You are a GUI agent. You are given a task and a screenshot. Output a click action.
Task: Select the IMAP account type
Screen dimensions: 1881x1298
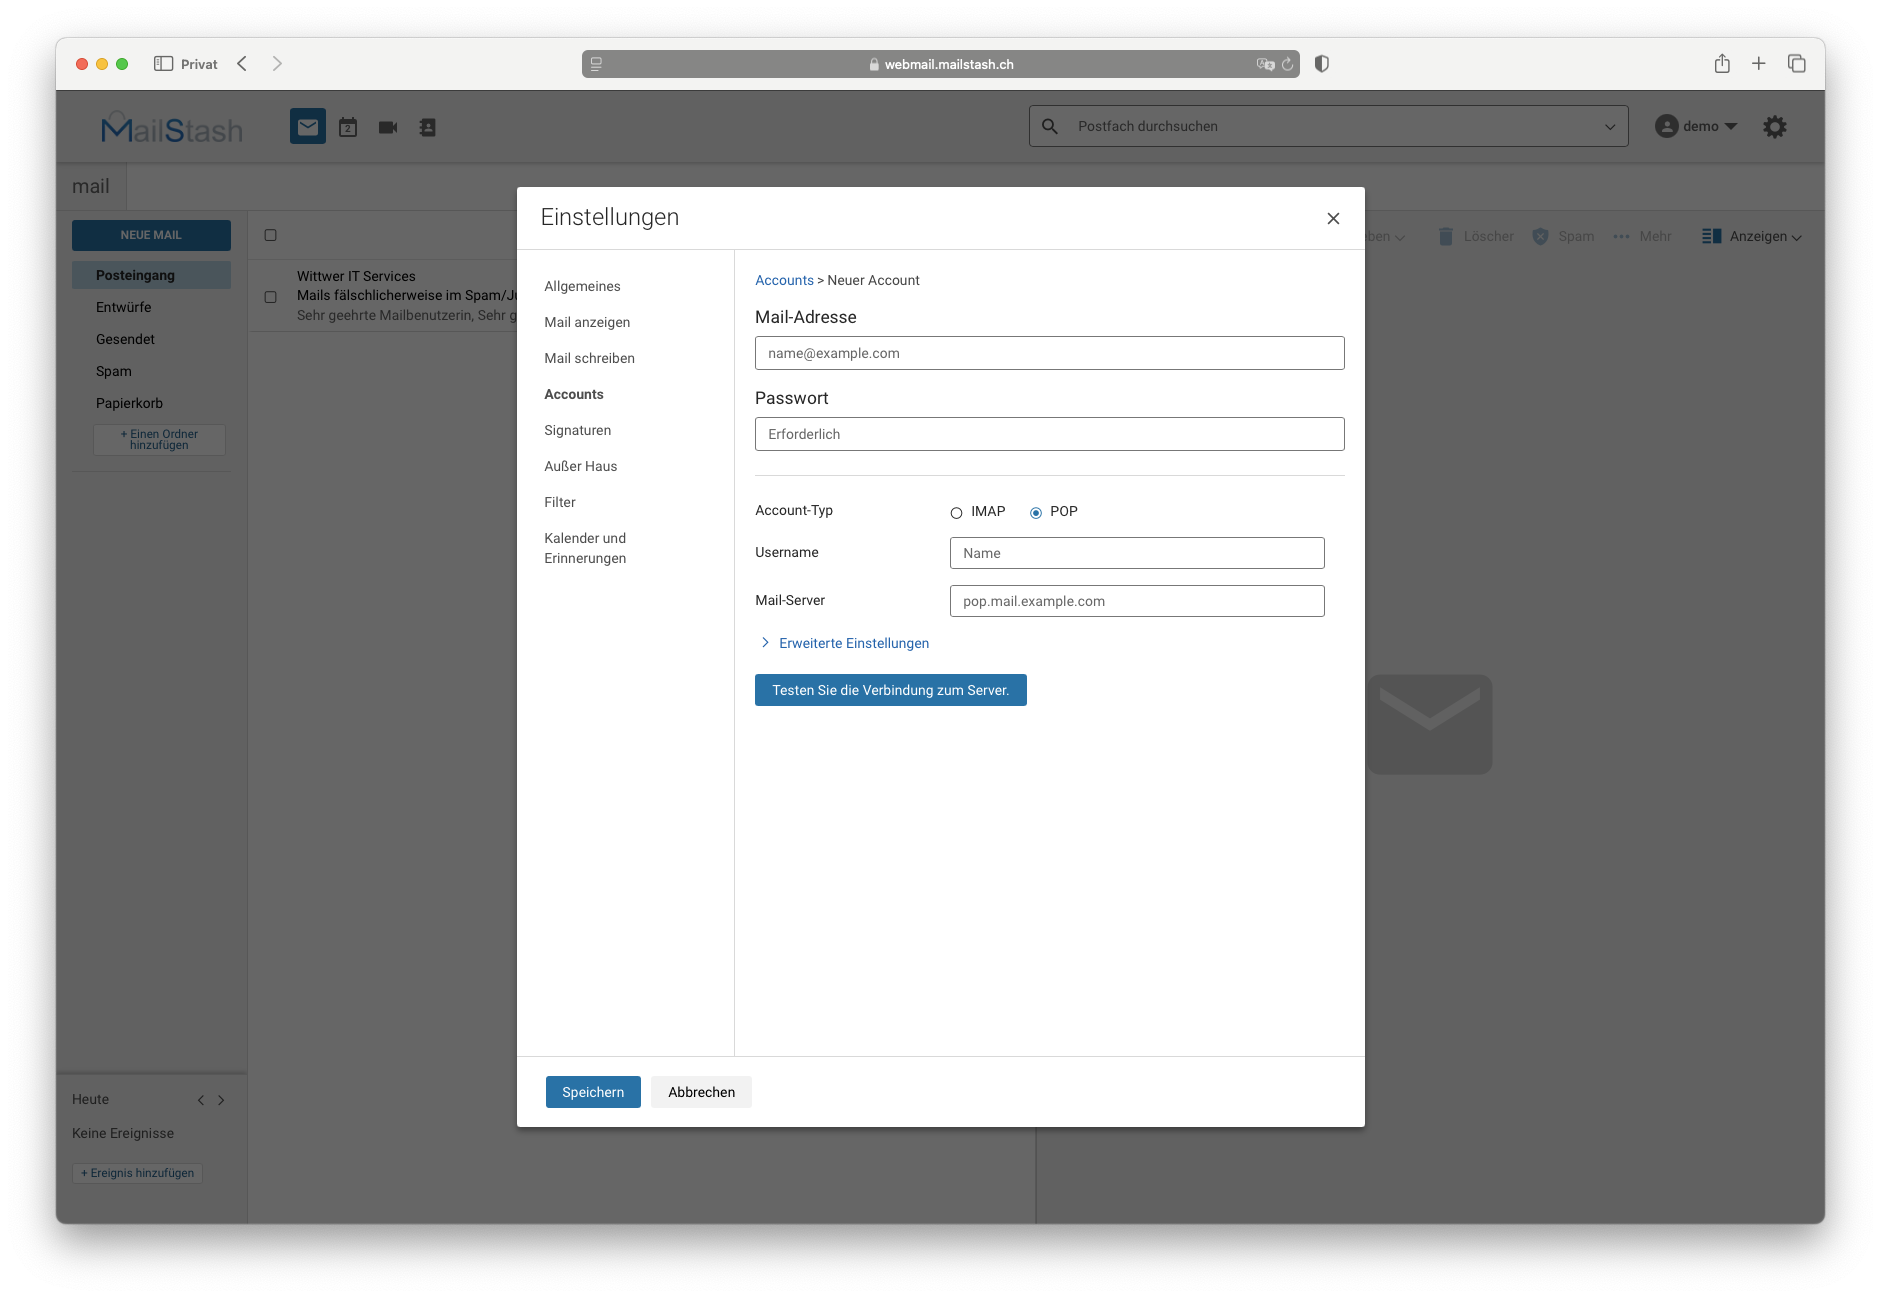(956, 513)
